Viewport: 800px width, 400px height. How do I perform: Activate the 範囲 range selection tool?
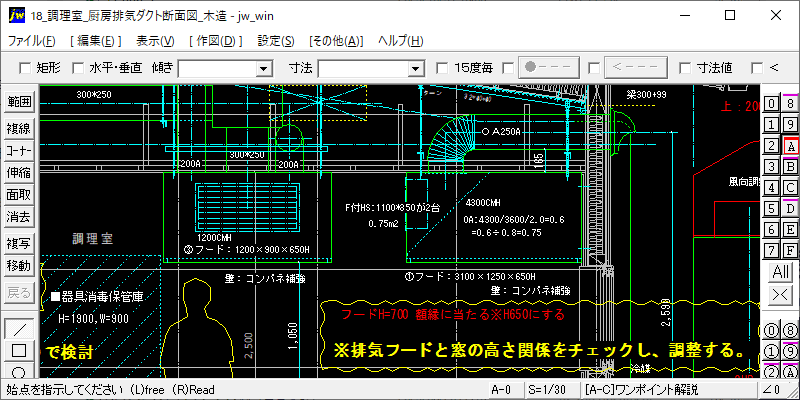(x=19, y=102)
